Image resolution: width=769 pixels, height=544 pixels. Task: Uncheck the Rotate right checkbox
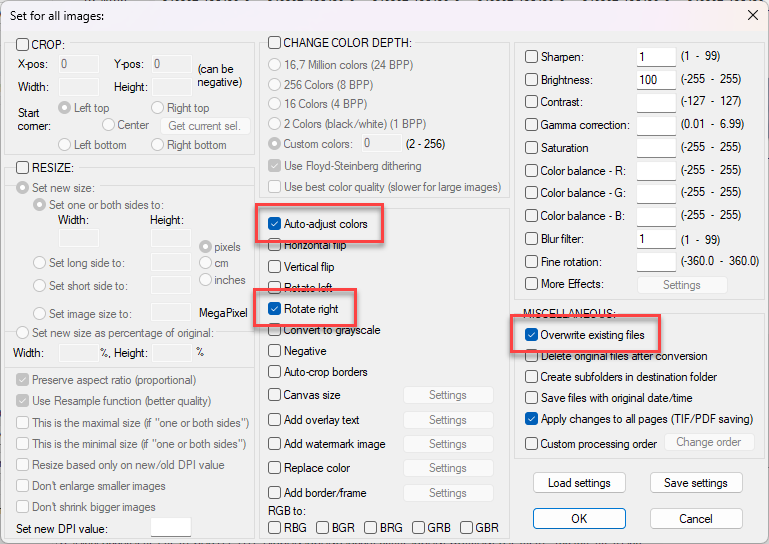pyautogui.click(x=275, y=309)
